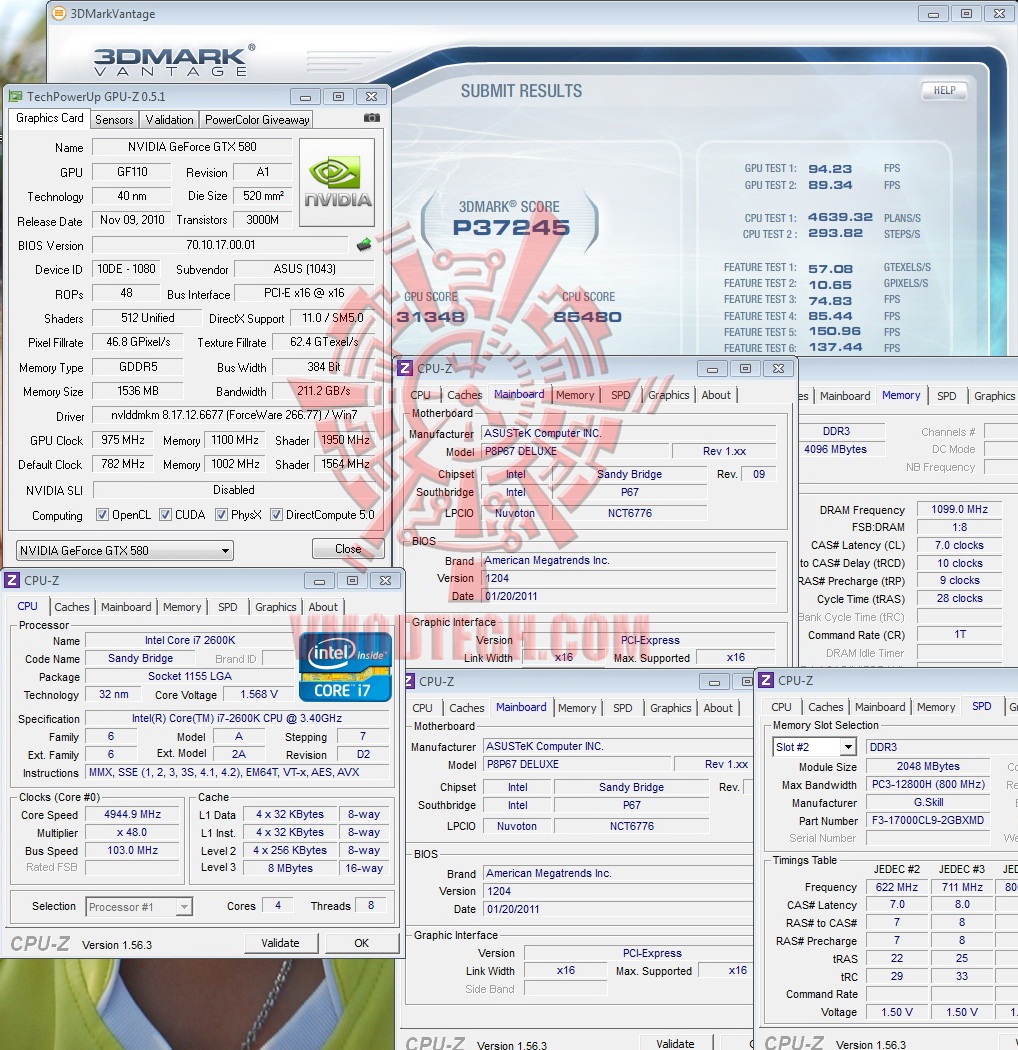This screenshot has height=1050, width=1018.
Task: Click the Driver field showing ForceWare 266.77
Action: 234,415
